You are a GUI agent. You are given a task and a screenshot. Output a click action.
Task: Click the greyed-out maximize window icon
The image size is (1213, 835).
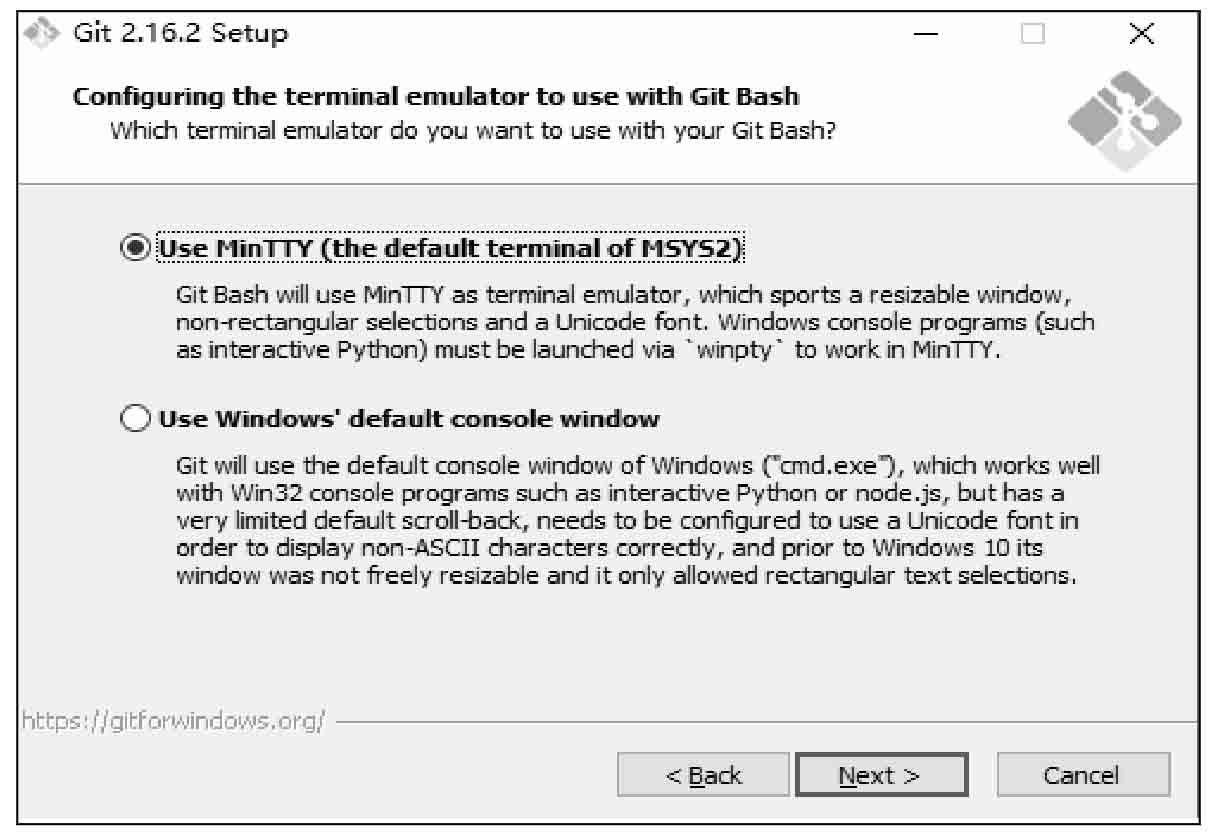1033,34
